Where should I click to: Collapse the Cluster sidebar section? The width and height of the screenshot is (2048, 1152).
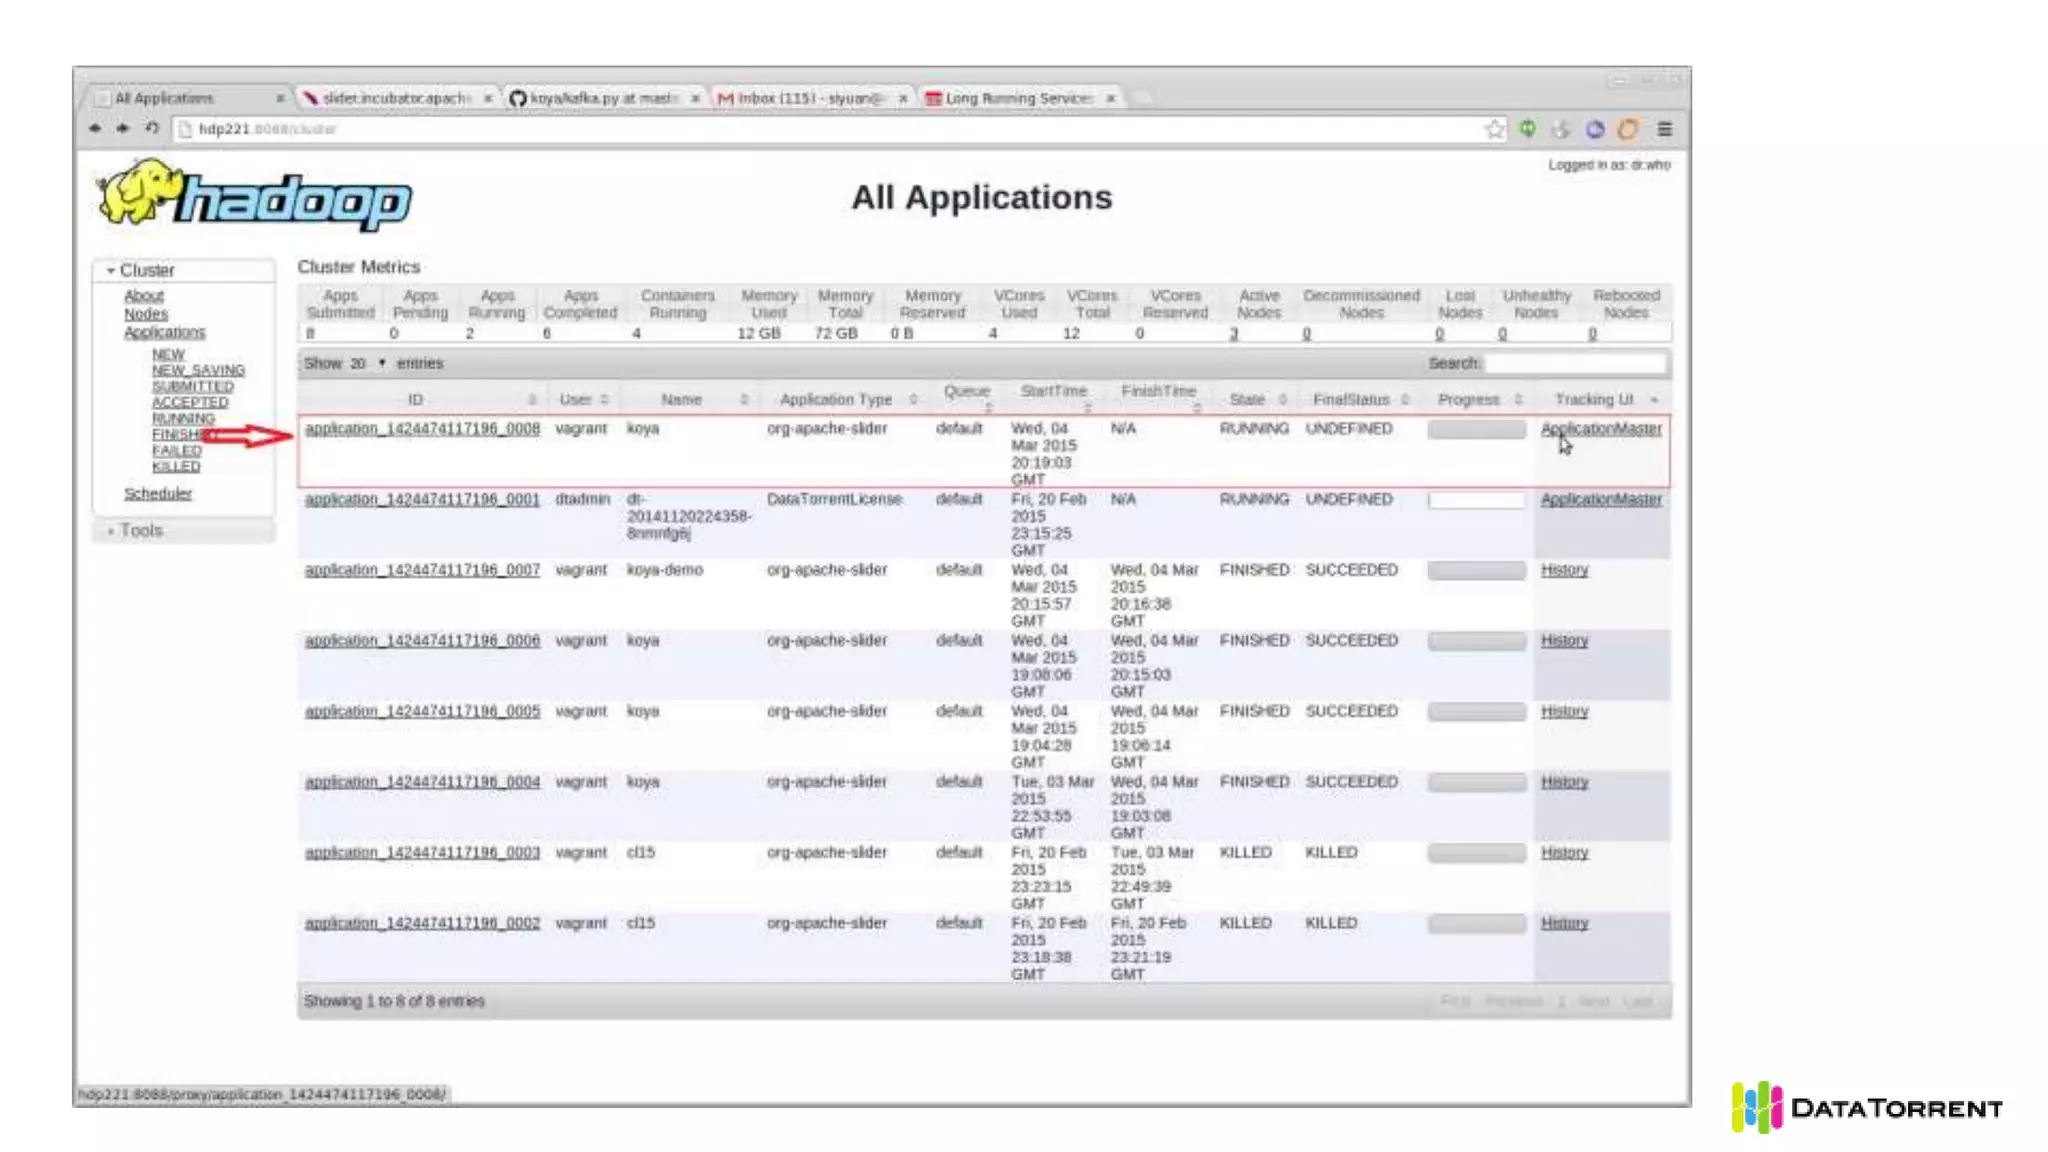tap(145, 271)
